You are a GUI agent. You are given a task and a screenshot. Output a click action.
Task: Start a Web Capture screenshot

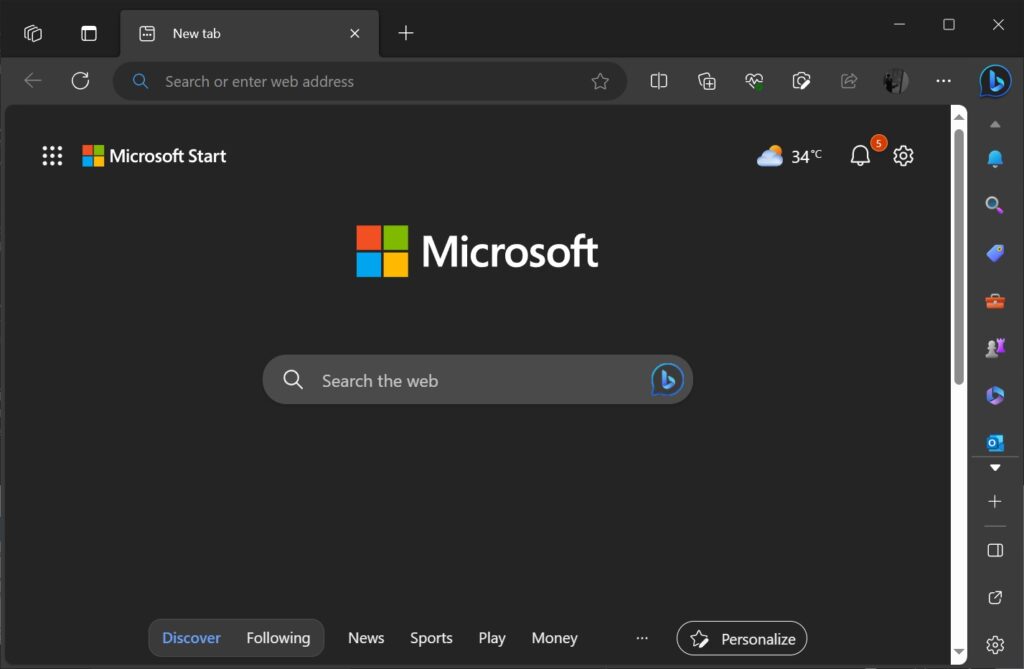[x=801, y=81]
